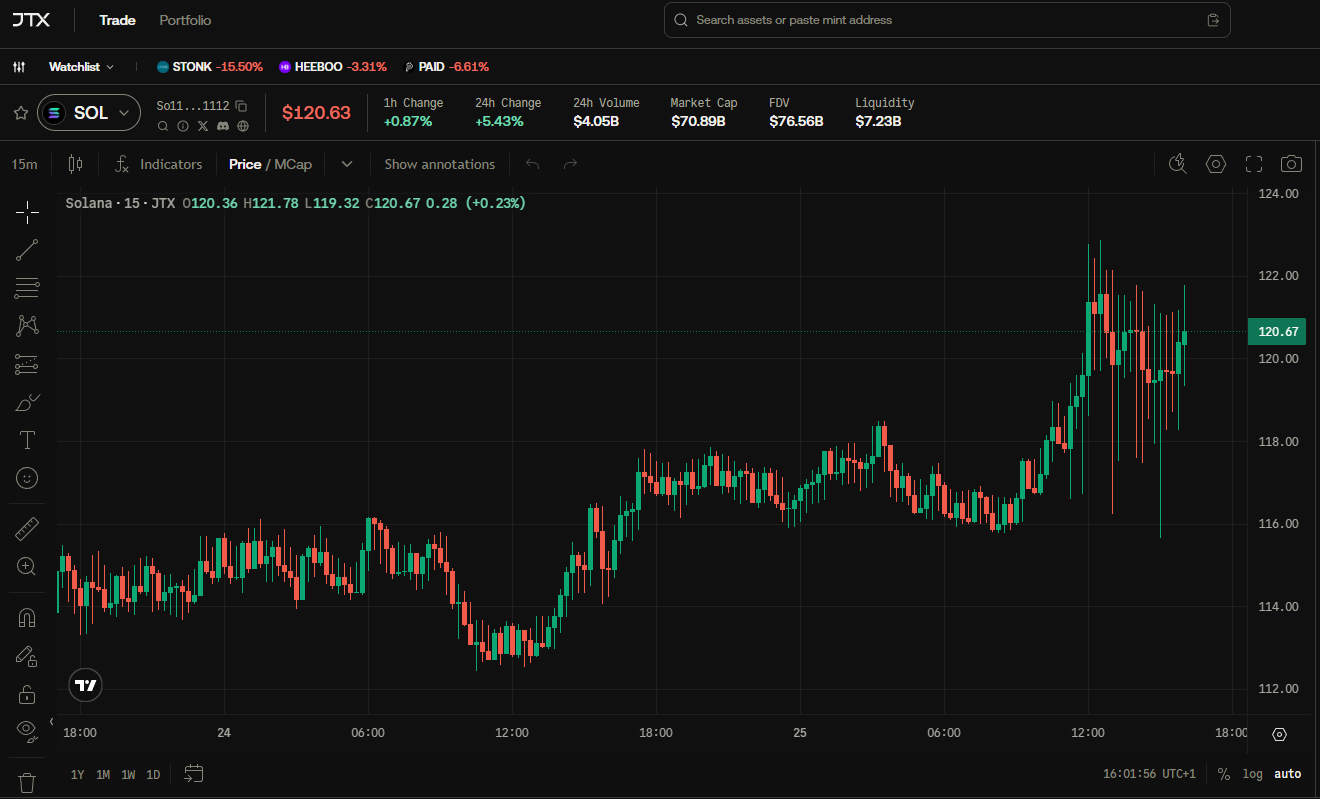Set the date range to 1Y
The height and width of the screenshot is (799, 1320).
77,774
